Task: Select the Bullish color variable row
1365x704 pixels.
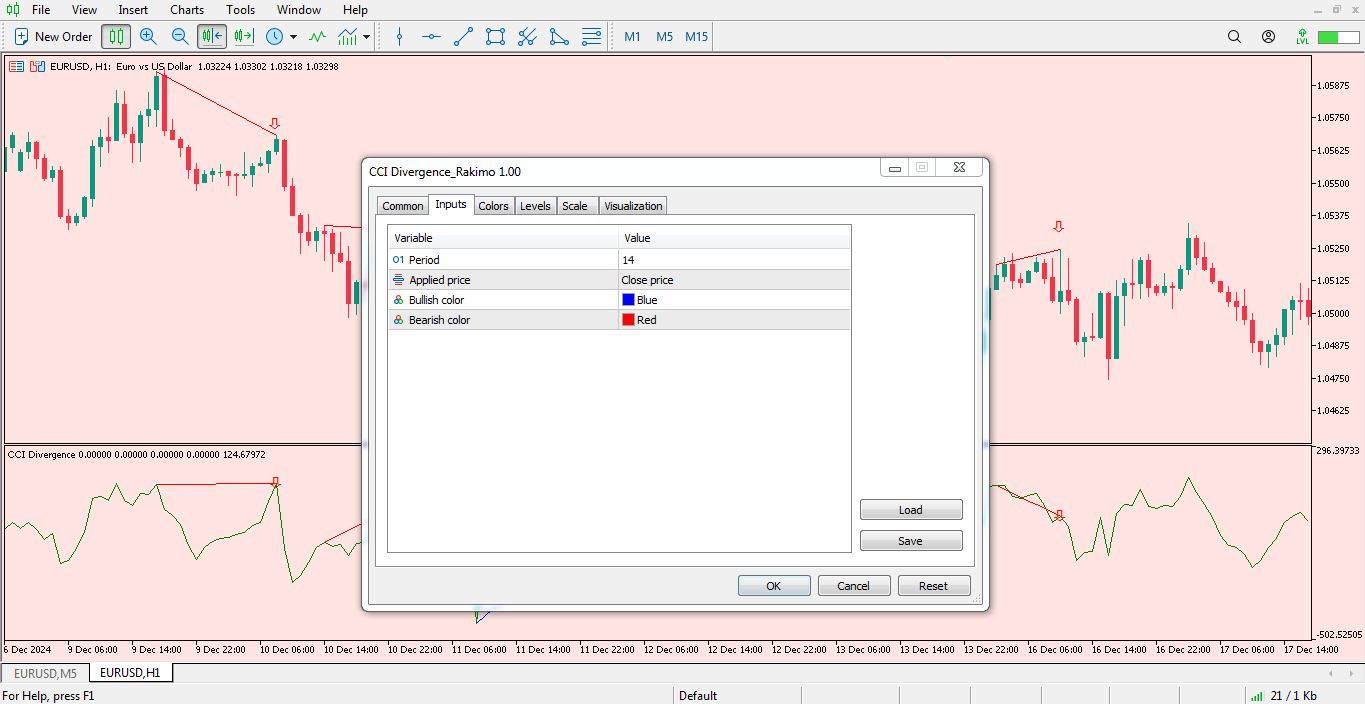Action: point(619,300)
